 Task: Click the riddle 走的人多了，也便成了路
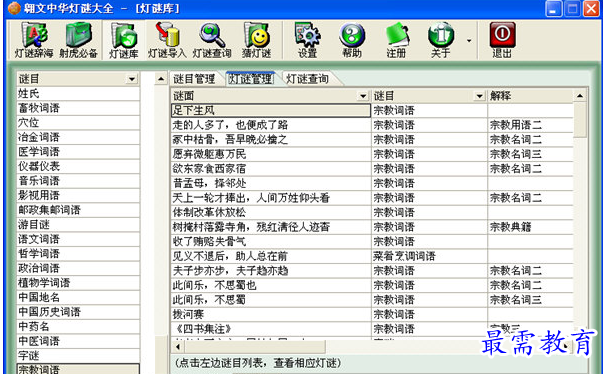point(271,125)
